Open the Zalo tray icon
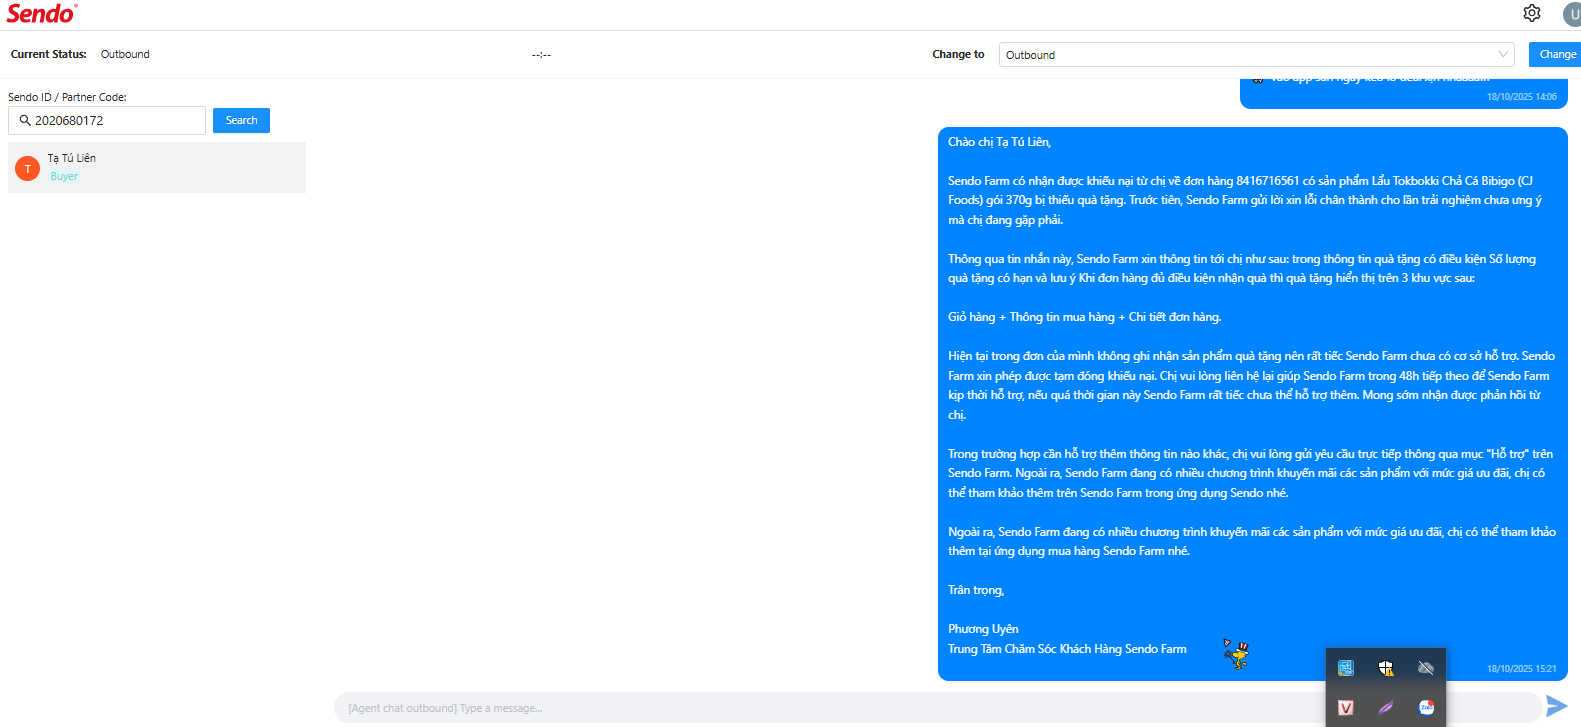Viewport: 1581px width, 727px height. pyautogui.click(x=1426, y=708)
